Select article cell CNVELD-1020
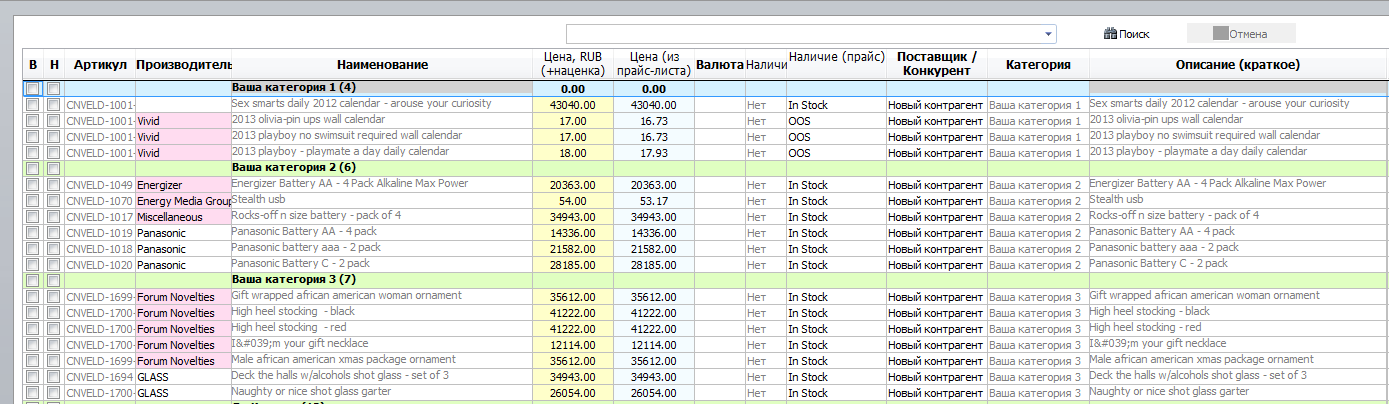 coord(99,265)
